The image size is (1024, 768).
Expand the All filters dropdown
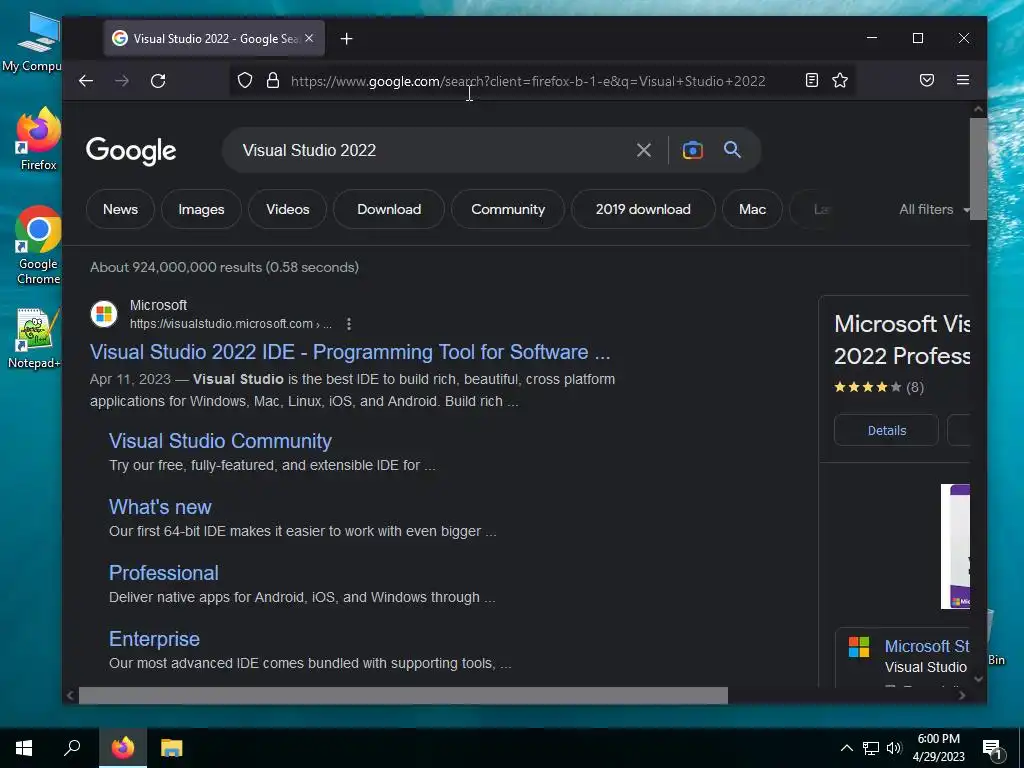click(x=934, y=210)
